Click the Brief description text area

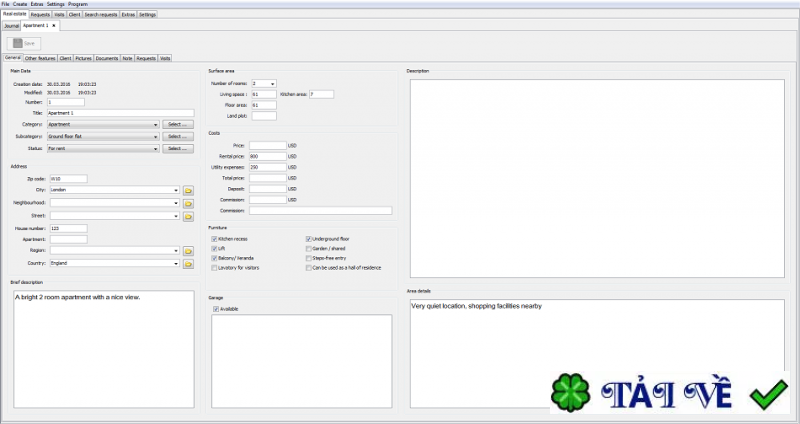tap(104, 349)
